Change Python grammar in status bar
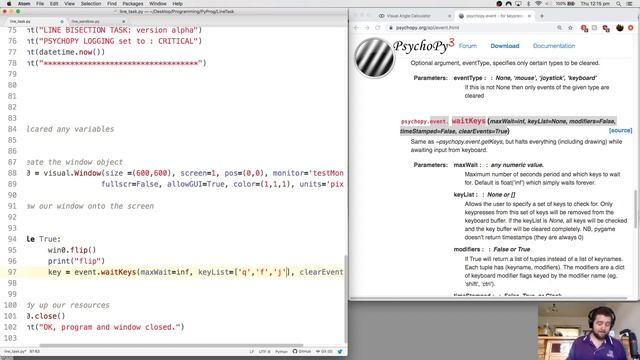This screenshot has width=640, height=360. click(281, 351)
